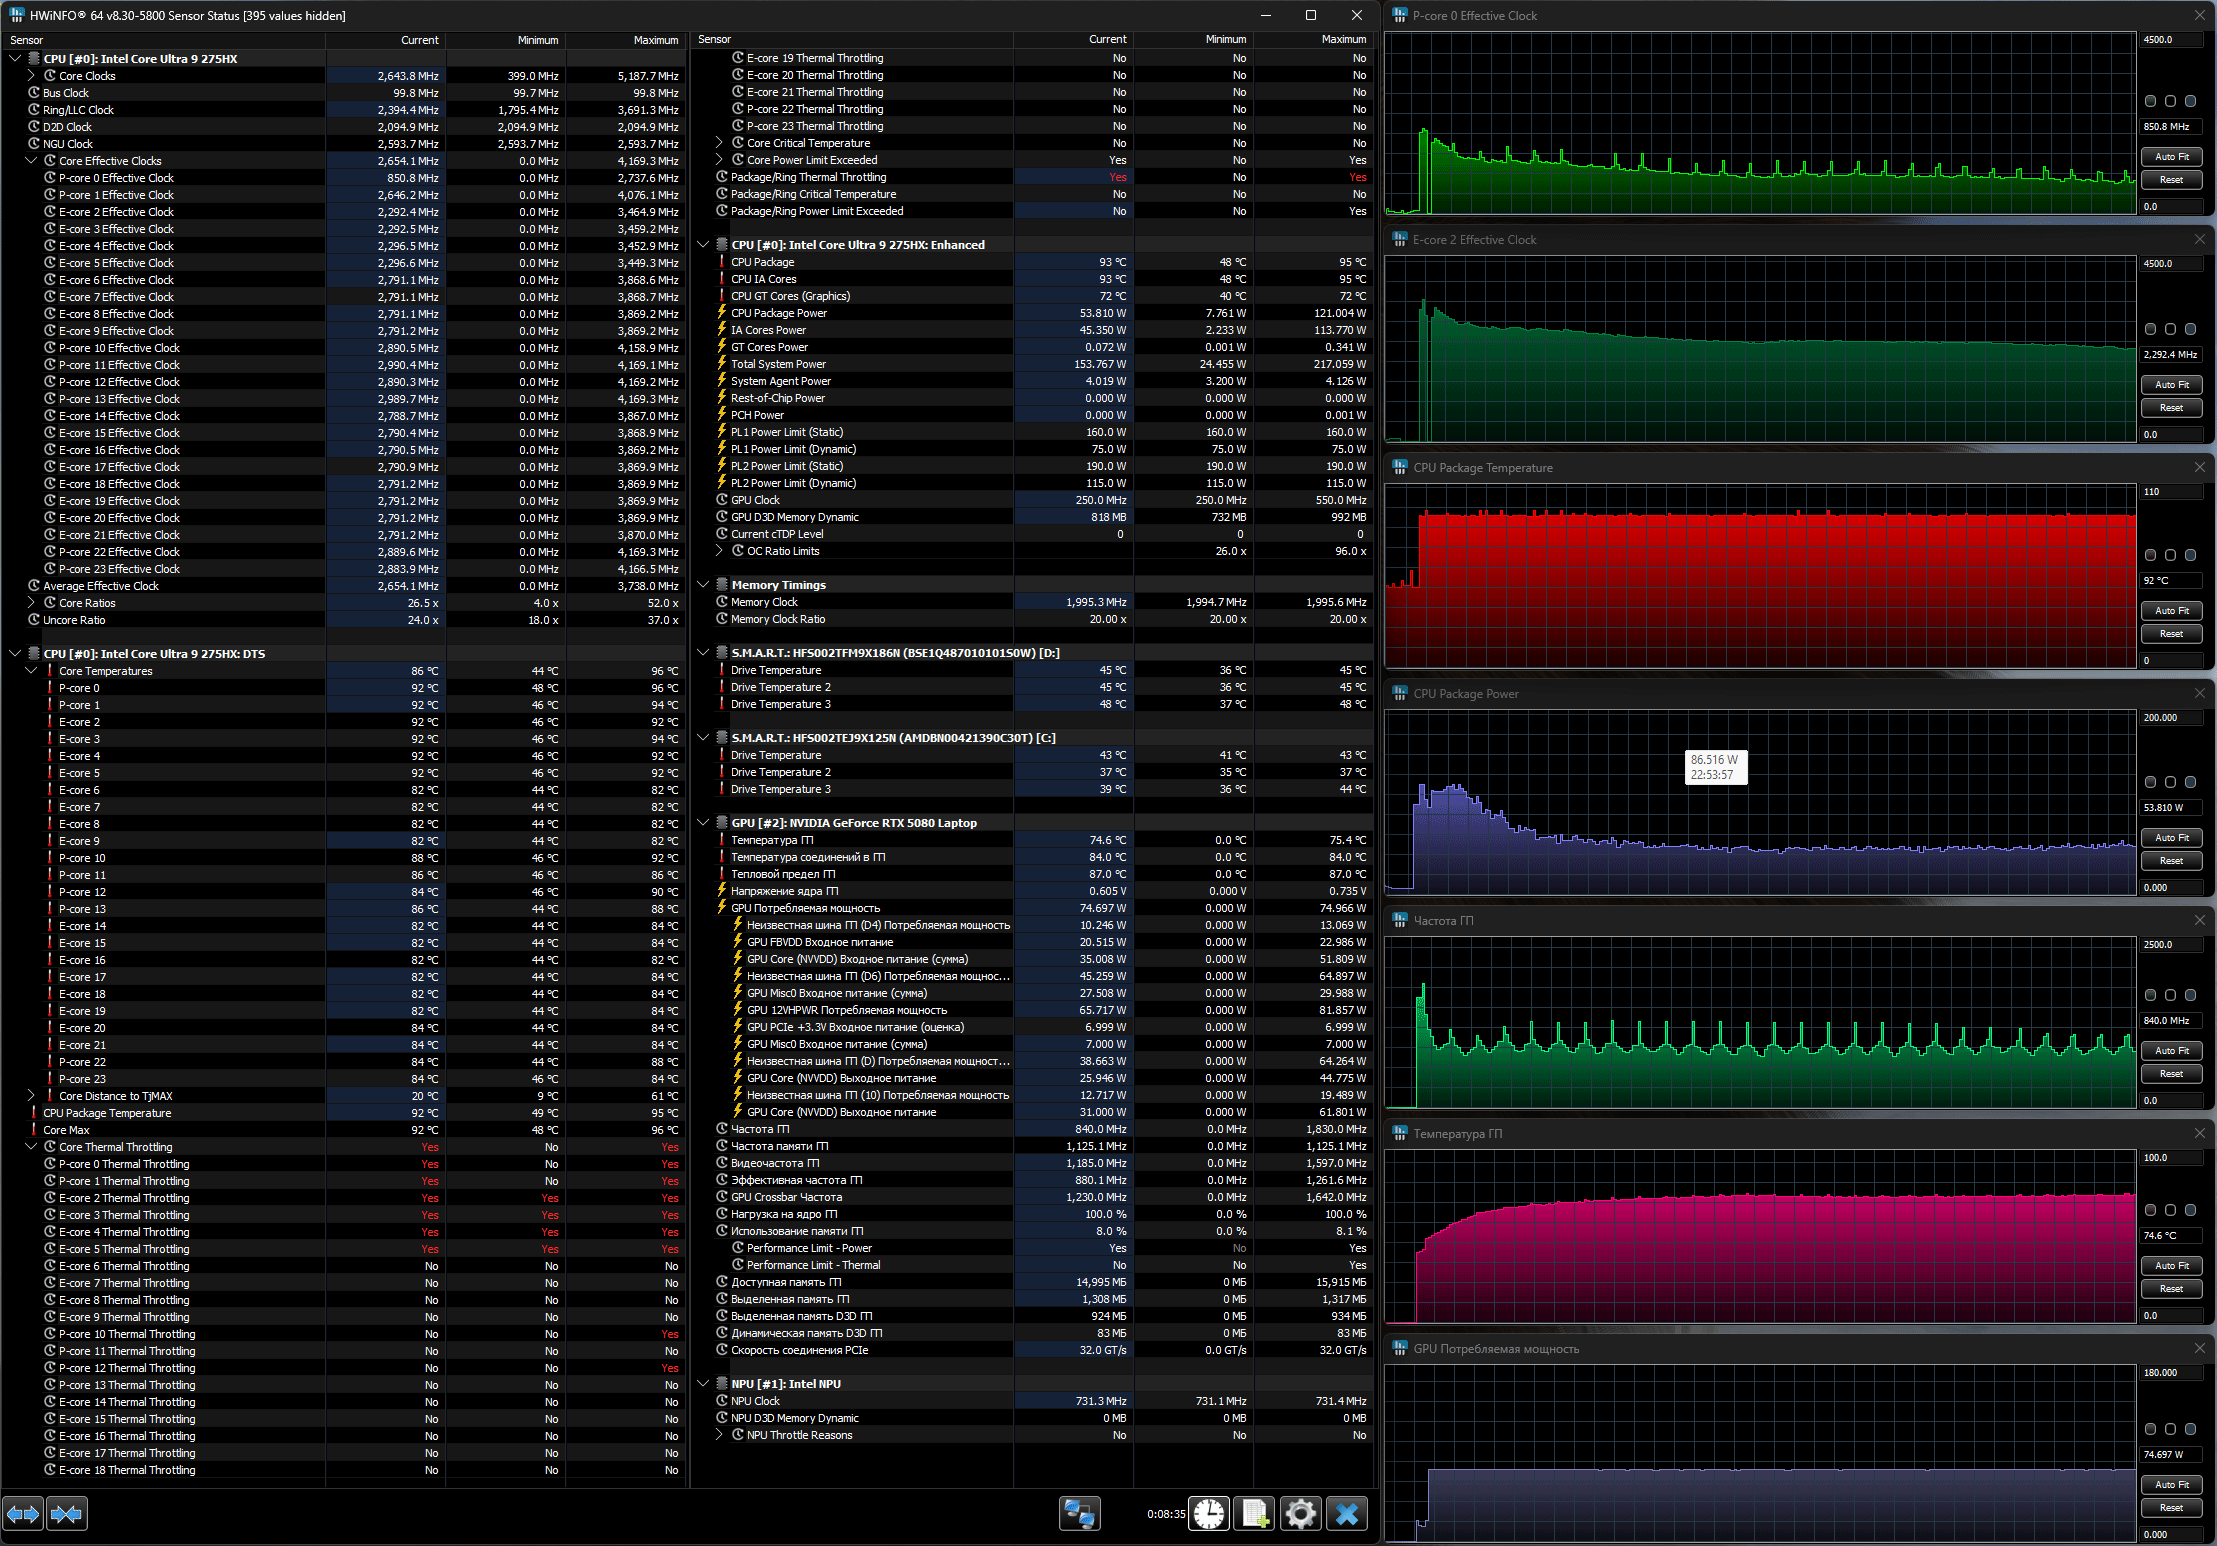Close the CPU Package Power graph window
Screen dimensions: 2217x1546
[2199, 693]
